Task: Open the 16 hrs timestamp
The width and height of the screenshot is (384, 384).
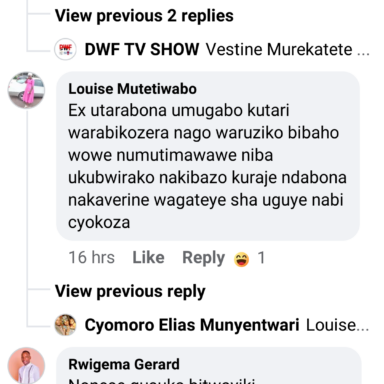Action: 91,257
